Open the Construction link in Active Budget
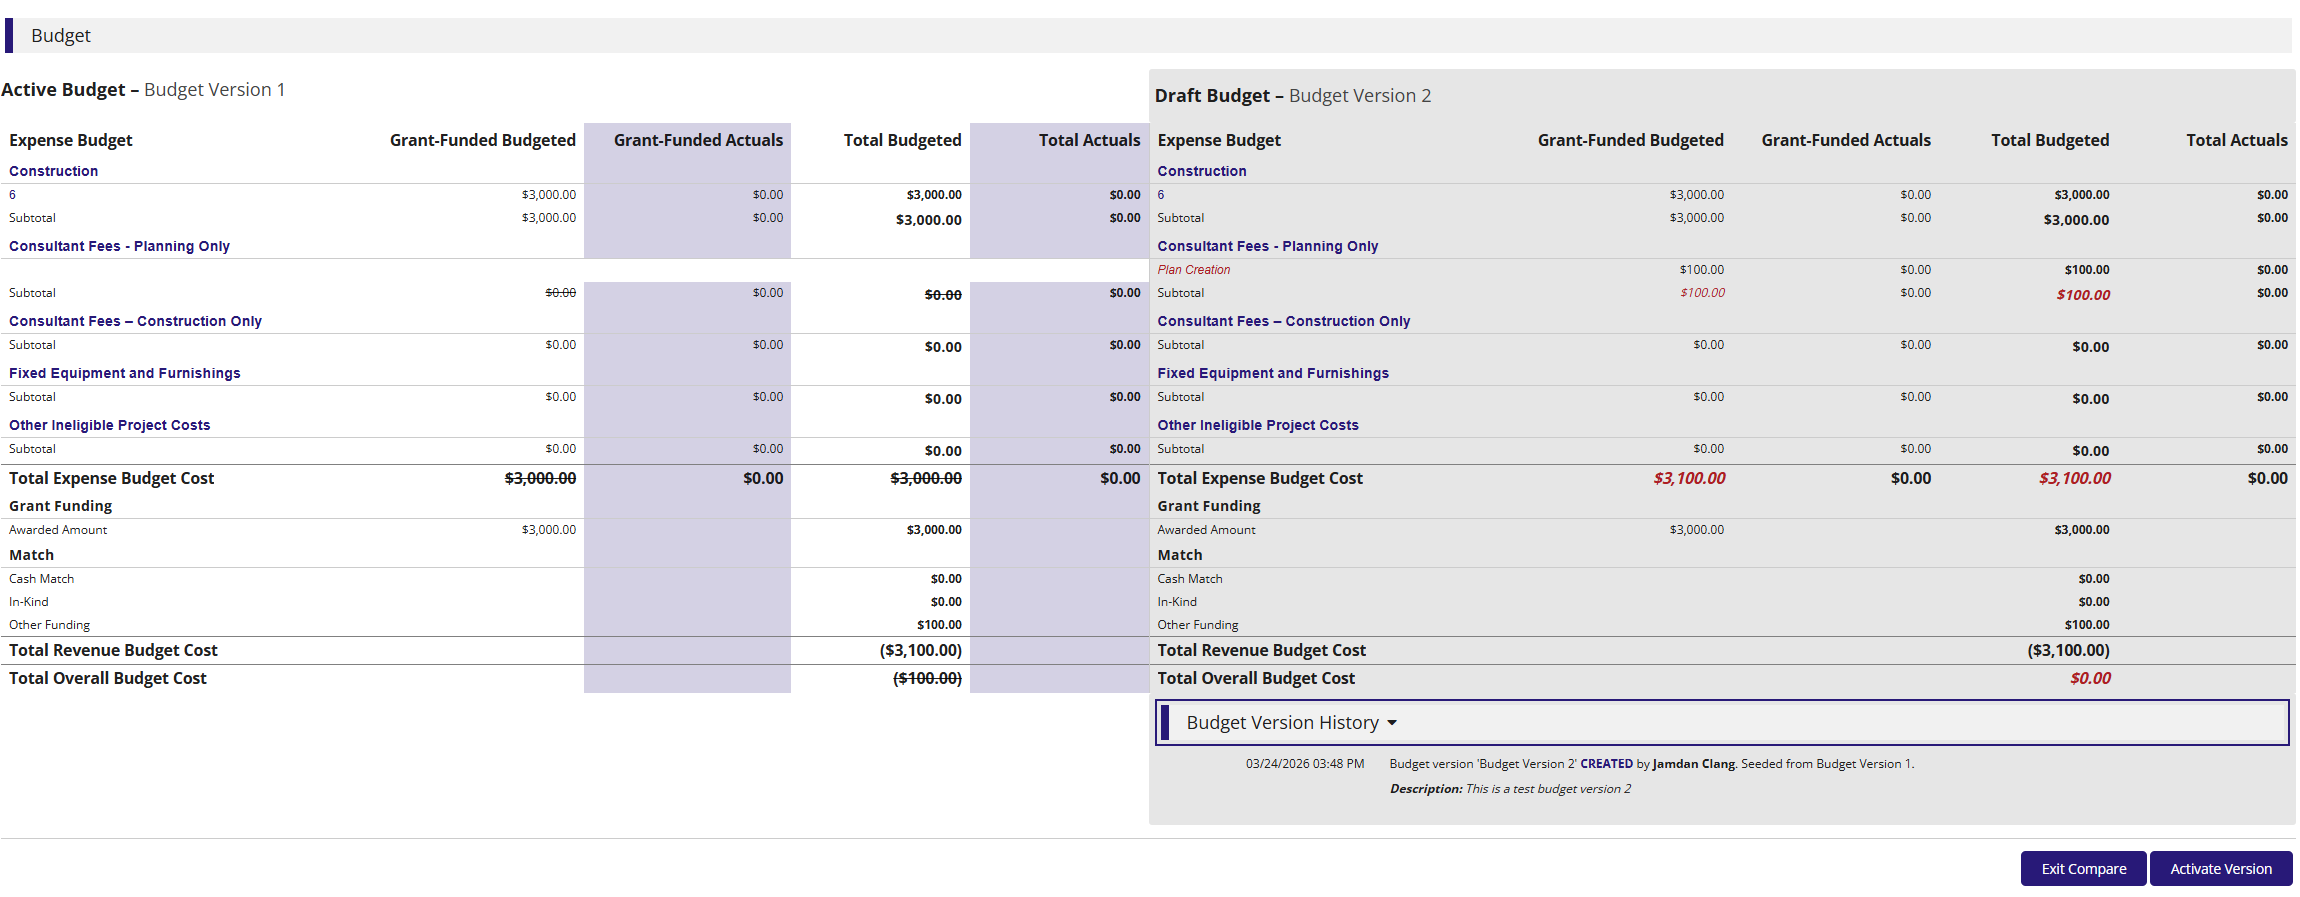The width and height of the screenshot is (2300, 897). (54, 171)
